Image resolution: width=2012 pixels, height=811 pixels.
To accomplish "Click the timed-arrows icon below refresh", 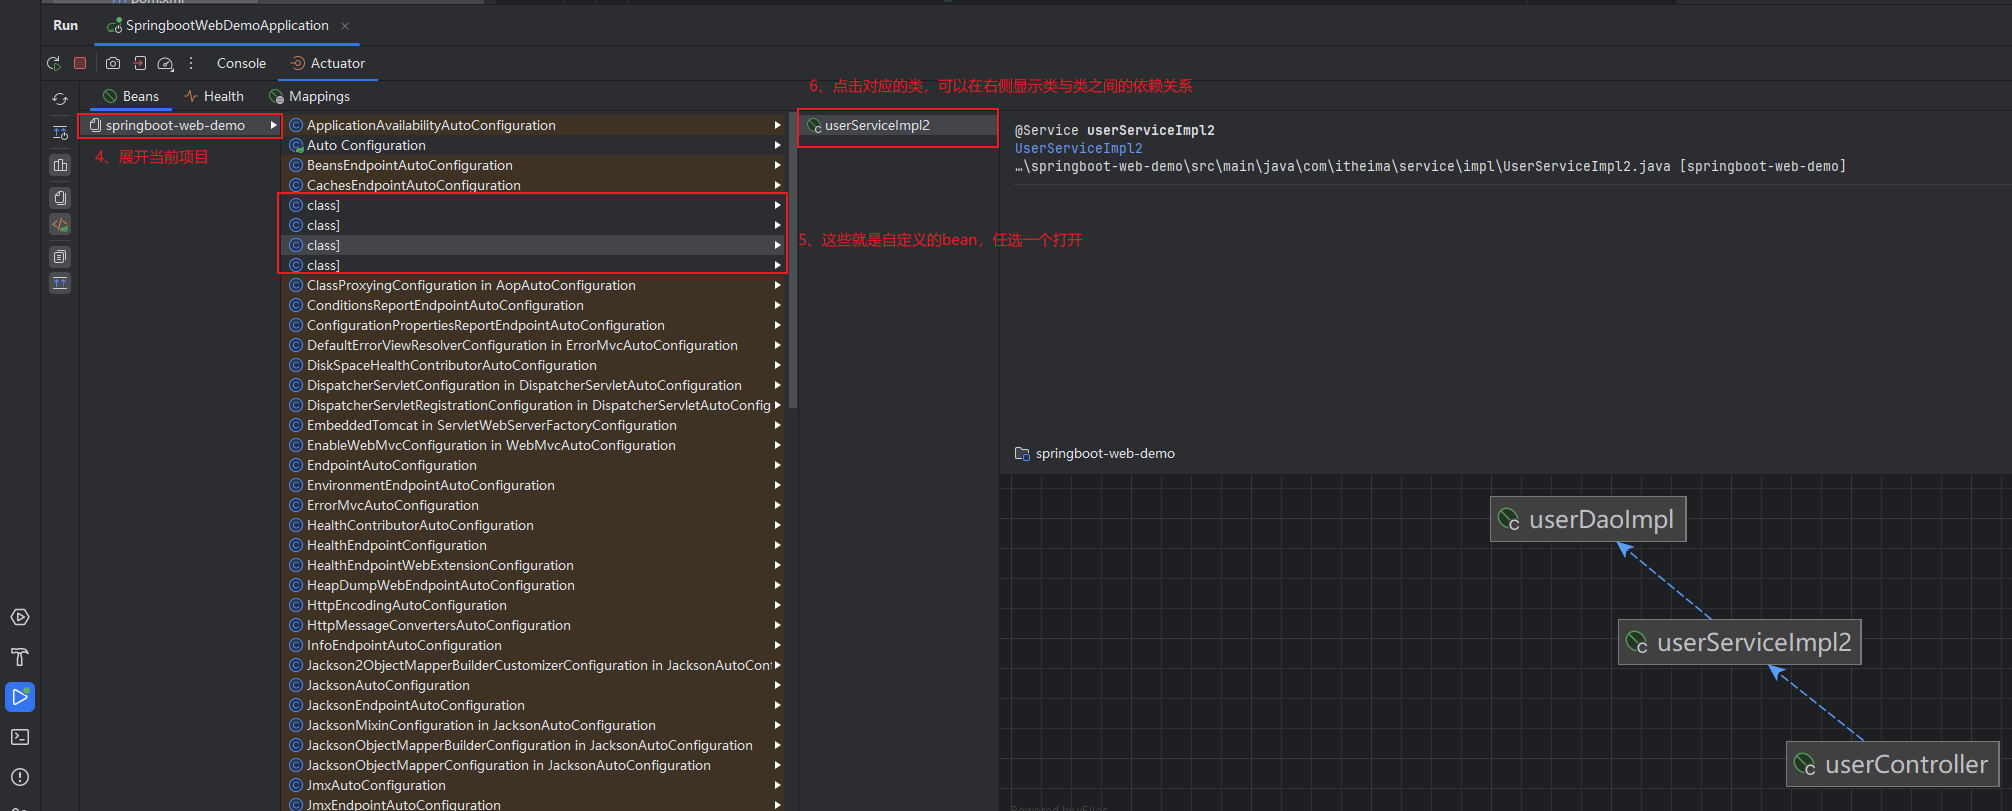I will click(x=60, y=132).
